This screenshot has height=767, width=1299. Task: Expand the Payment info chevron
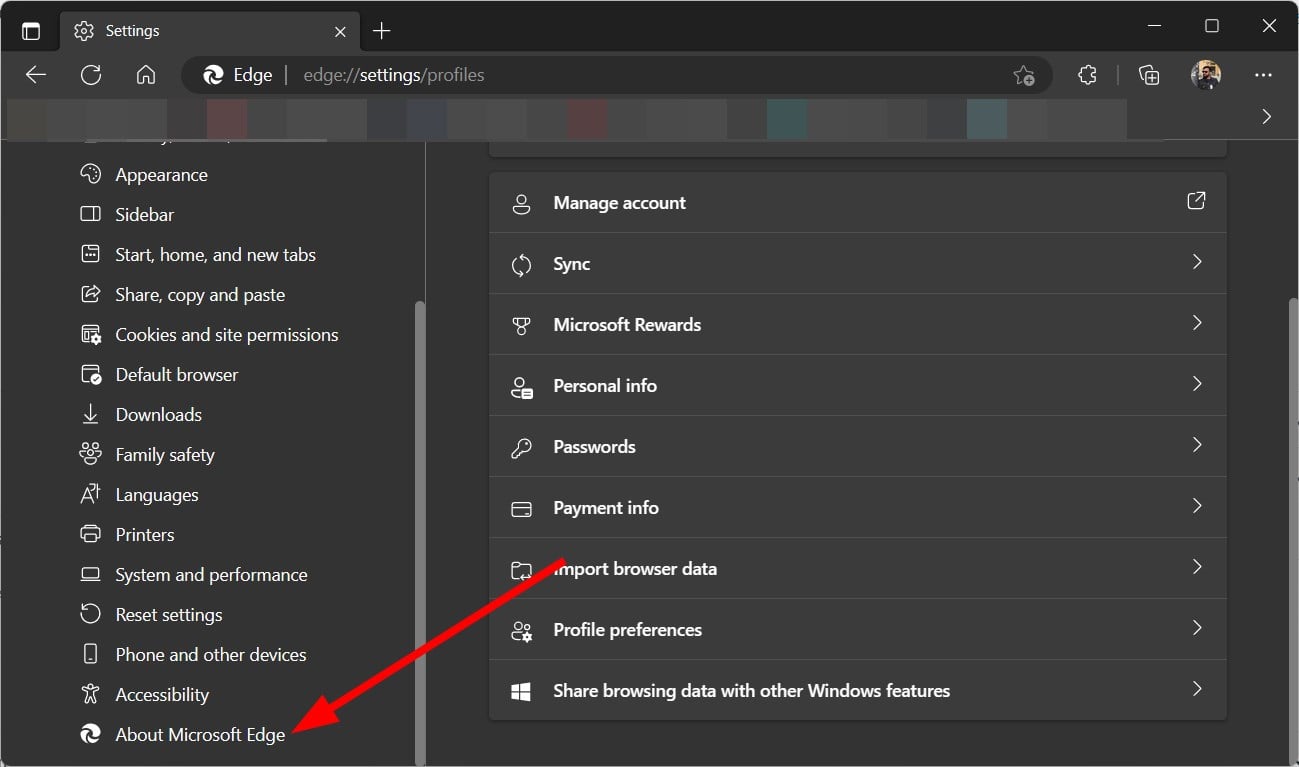coord(1196,506)
